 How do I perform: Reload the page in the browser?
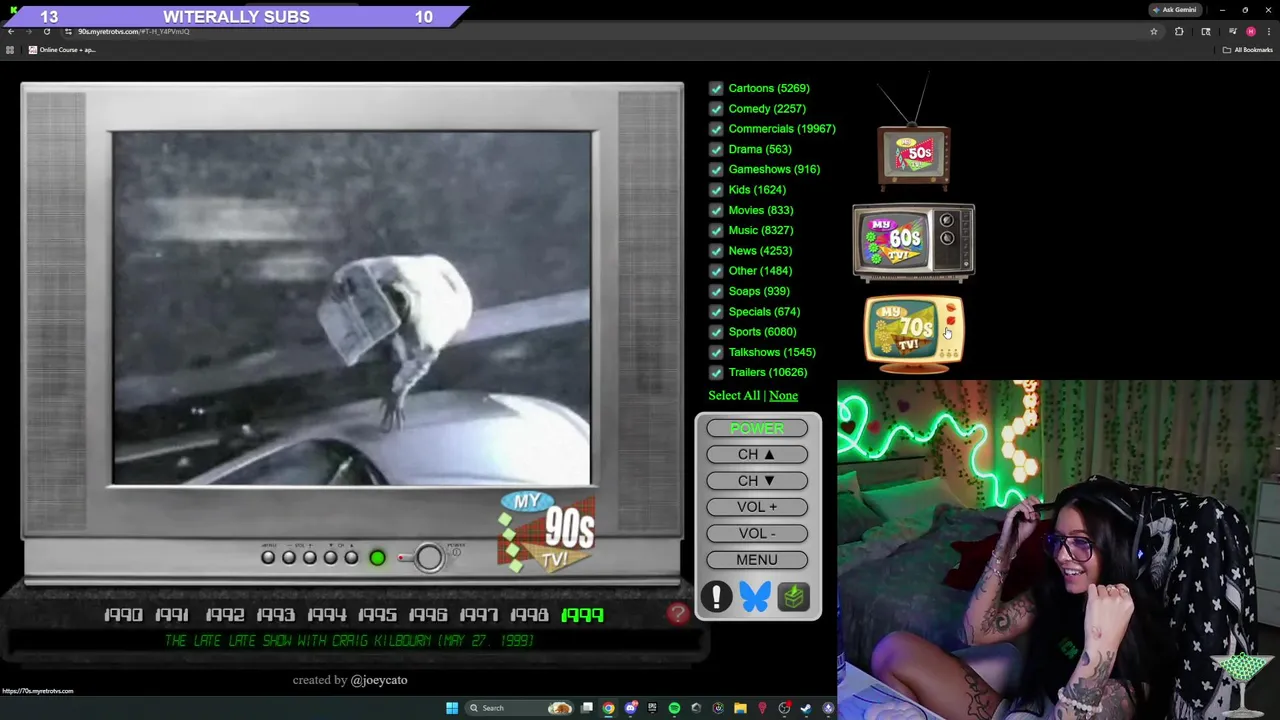(46, 31)
